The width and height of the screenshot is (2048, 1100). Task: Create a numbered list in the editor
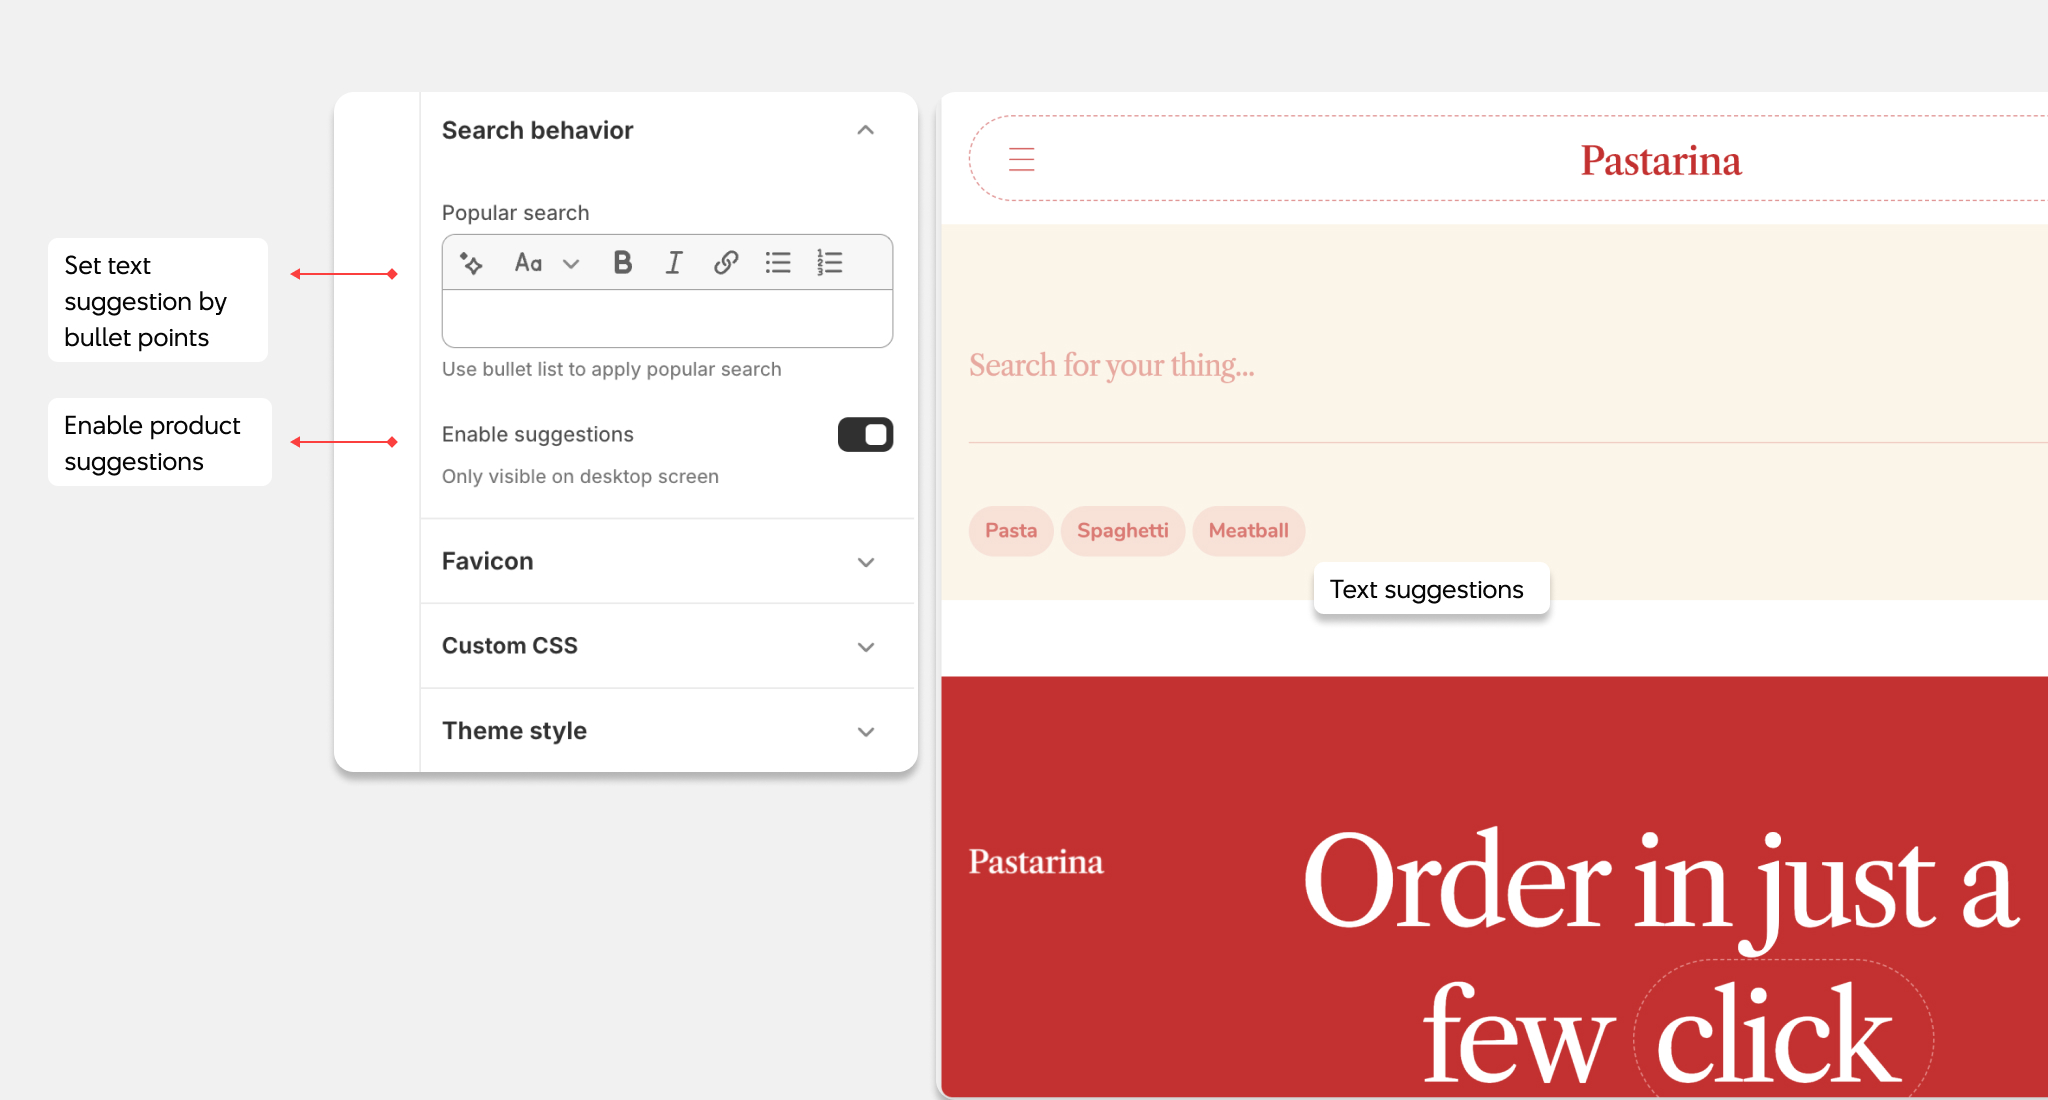click(830, 262)
